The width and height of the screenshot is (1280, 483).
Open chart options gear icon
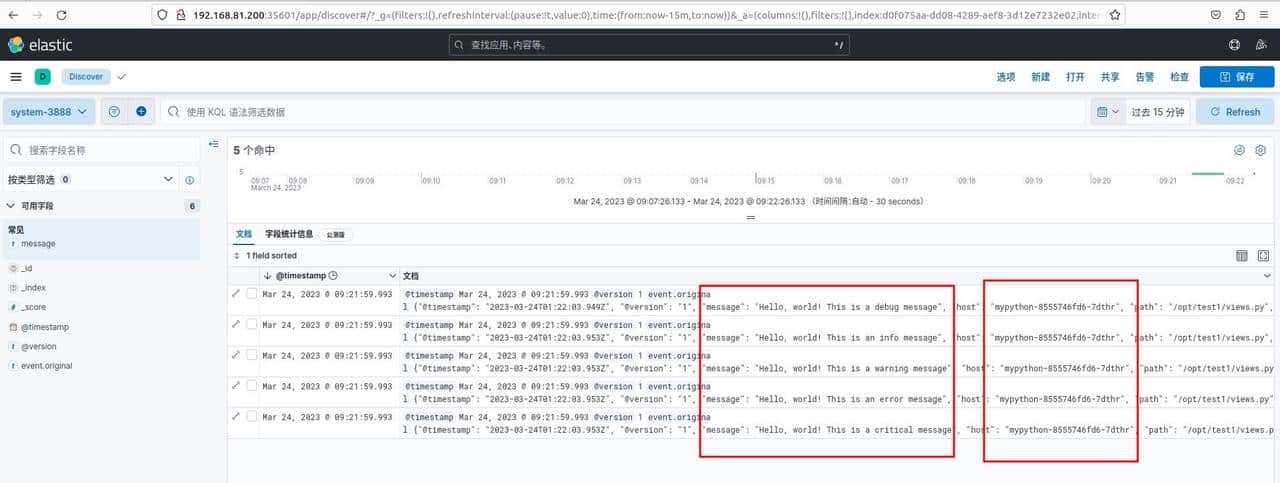pos(1261,150)
